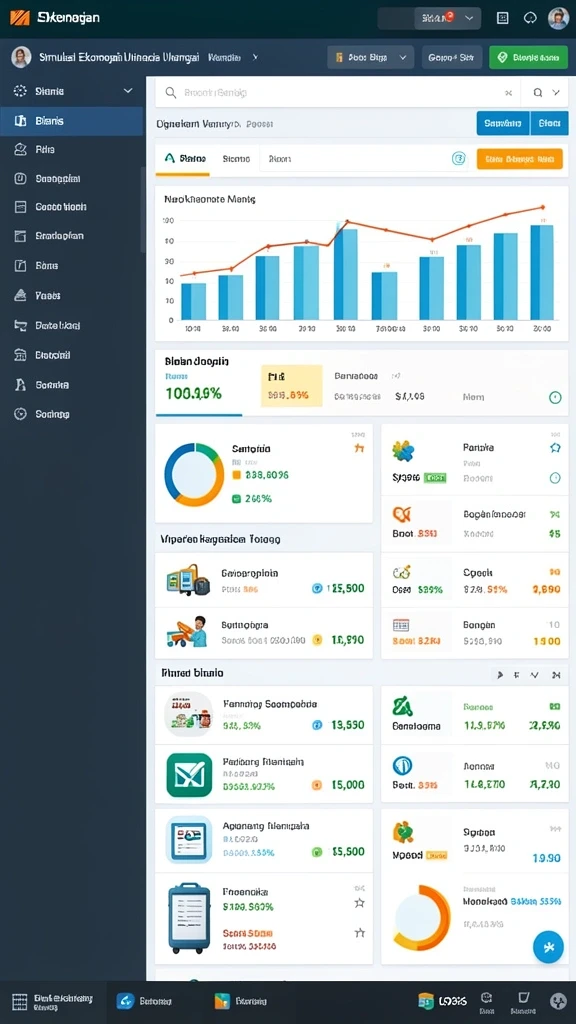576x1024 pixels.
Task: Select the second tab next to the active one
Action: [x=236, y=159]
